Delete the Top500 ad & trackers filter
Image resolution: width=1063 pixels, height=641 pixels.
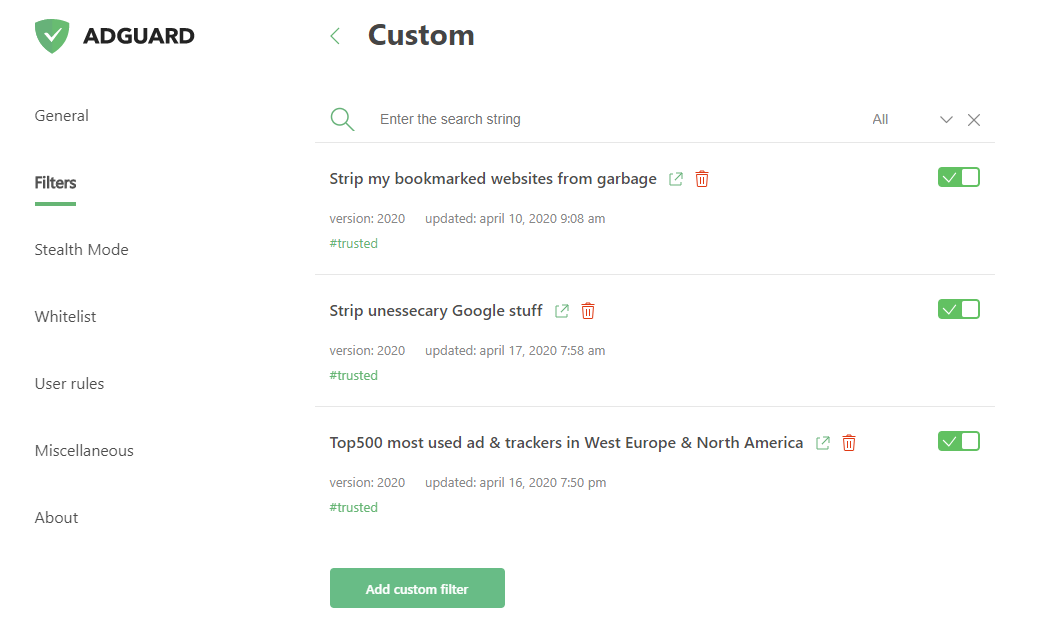[x=849, y=443]
